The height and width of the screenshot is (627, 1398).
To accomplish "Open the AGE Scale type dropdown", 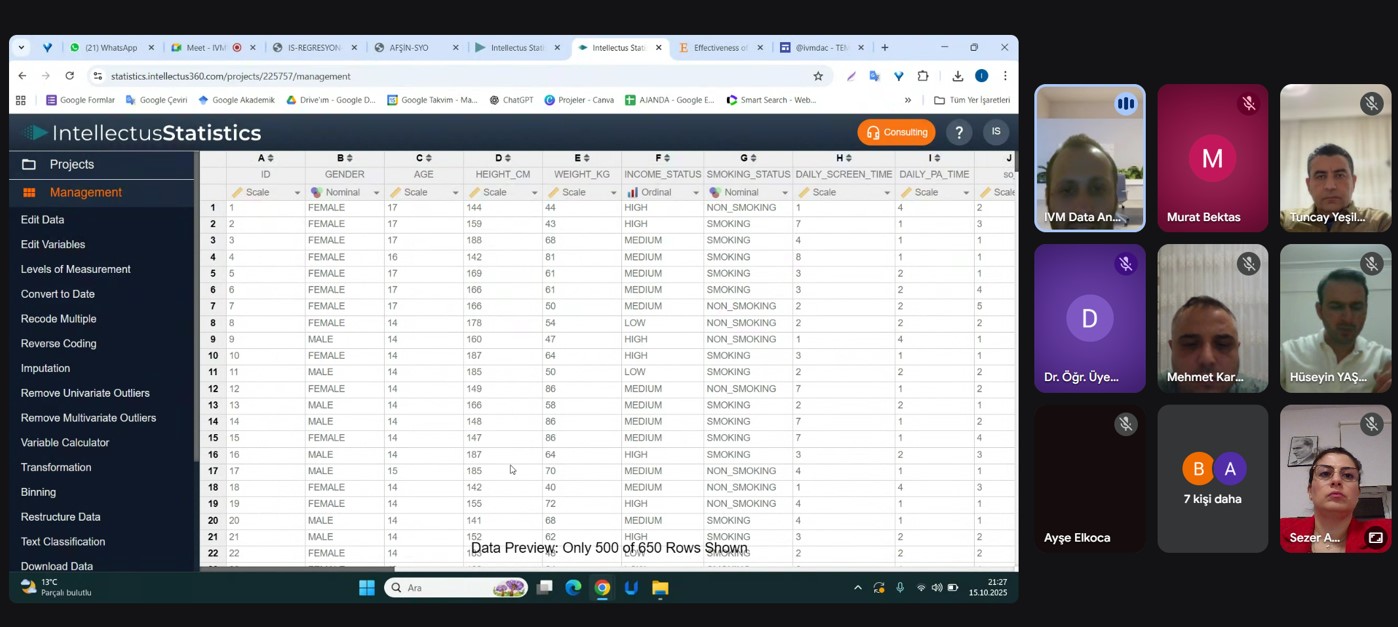I will [x=455, y=193].
